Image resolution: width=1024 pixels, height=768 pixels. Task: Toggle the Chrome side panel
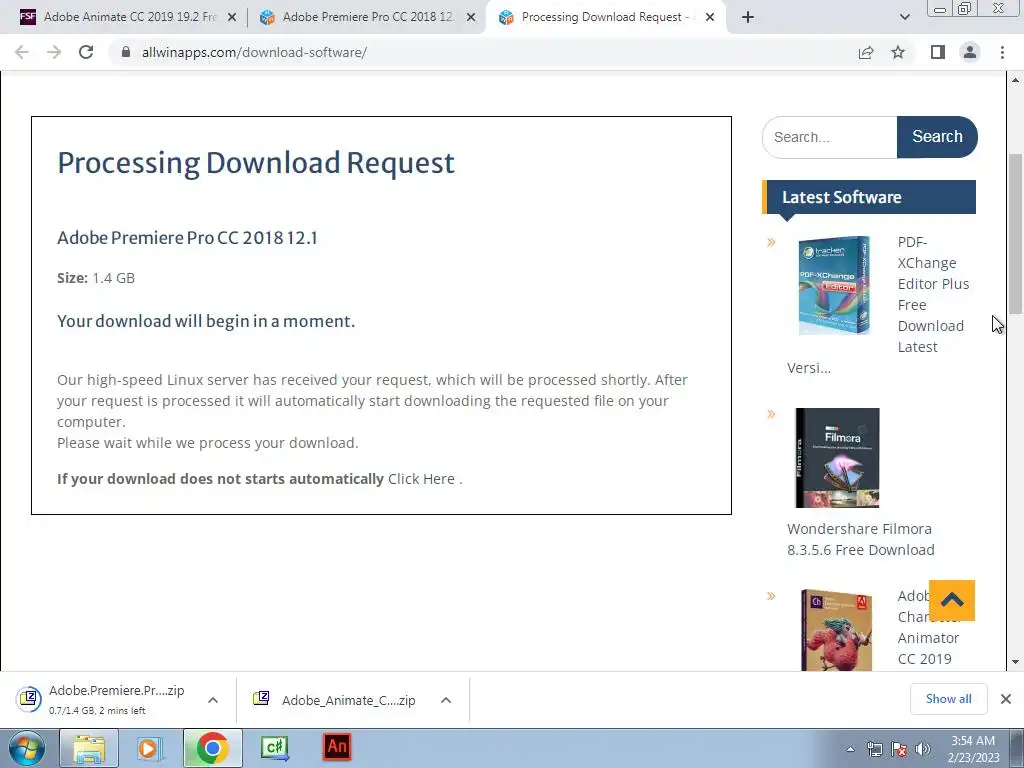tap(938, 52)
